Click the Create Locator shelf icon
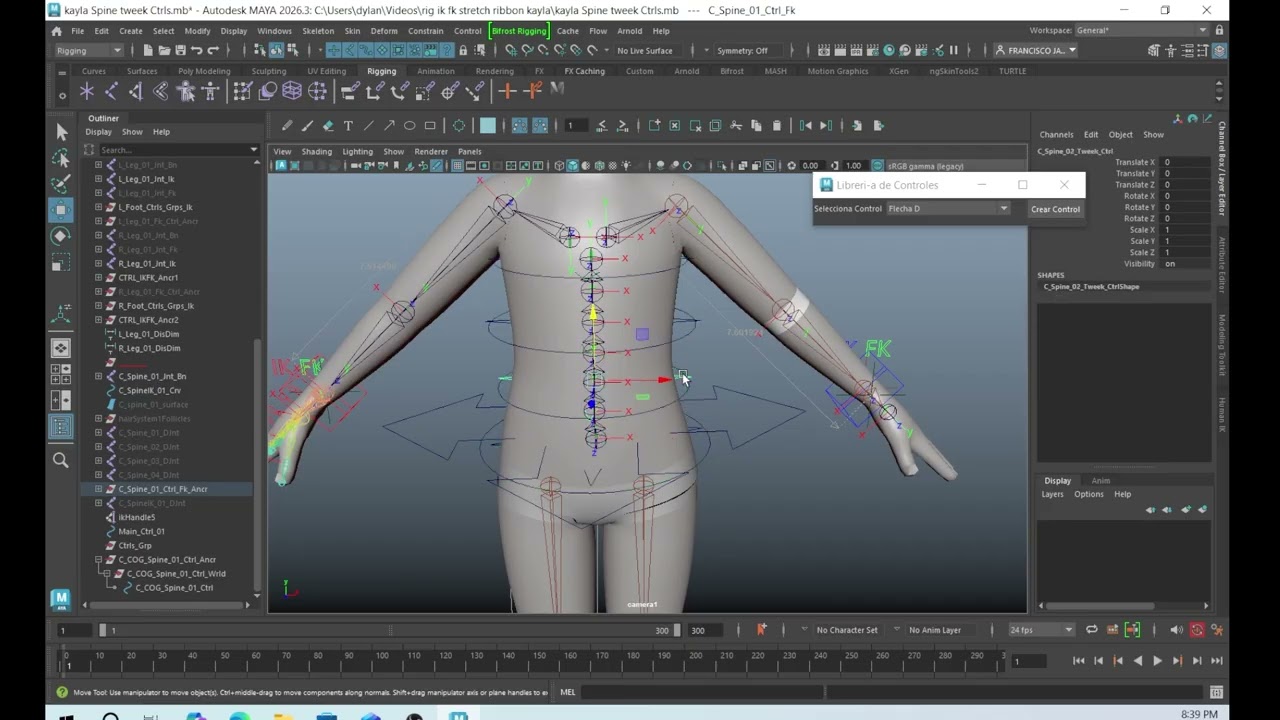This screenshot has height=720, width=1280. click(87, 92)
